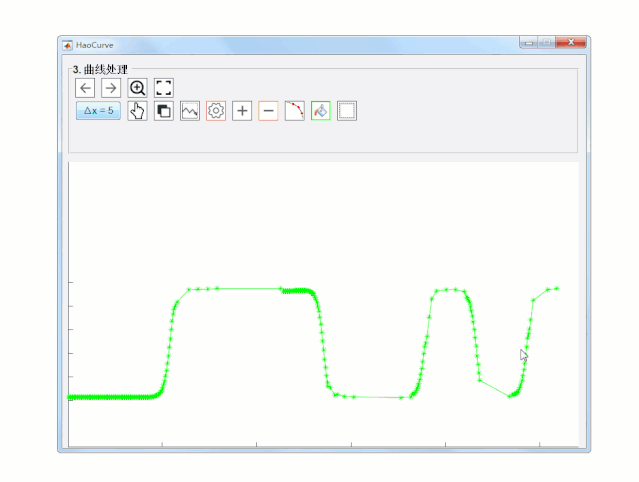Close the HaoCurve window

(x=571, y=42)
